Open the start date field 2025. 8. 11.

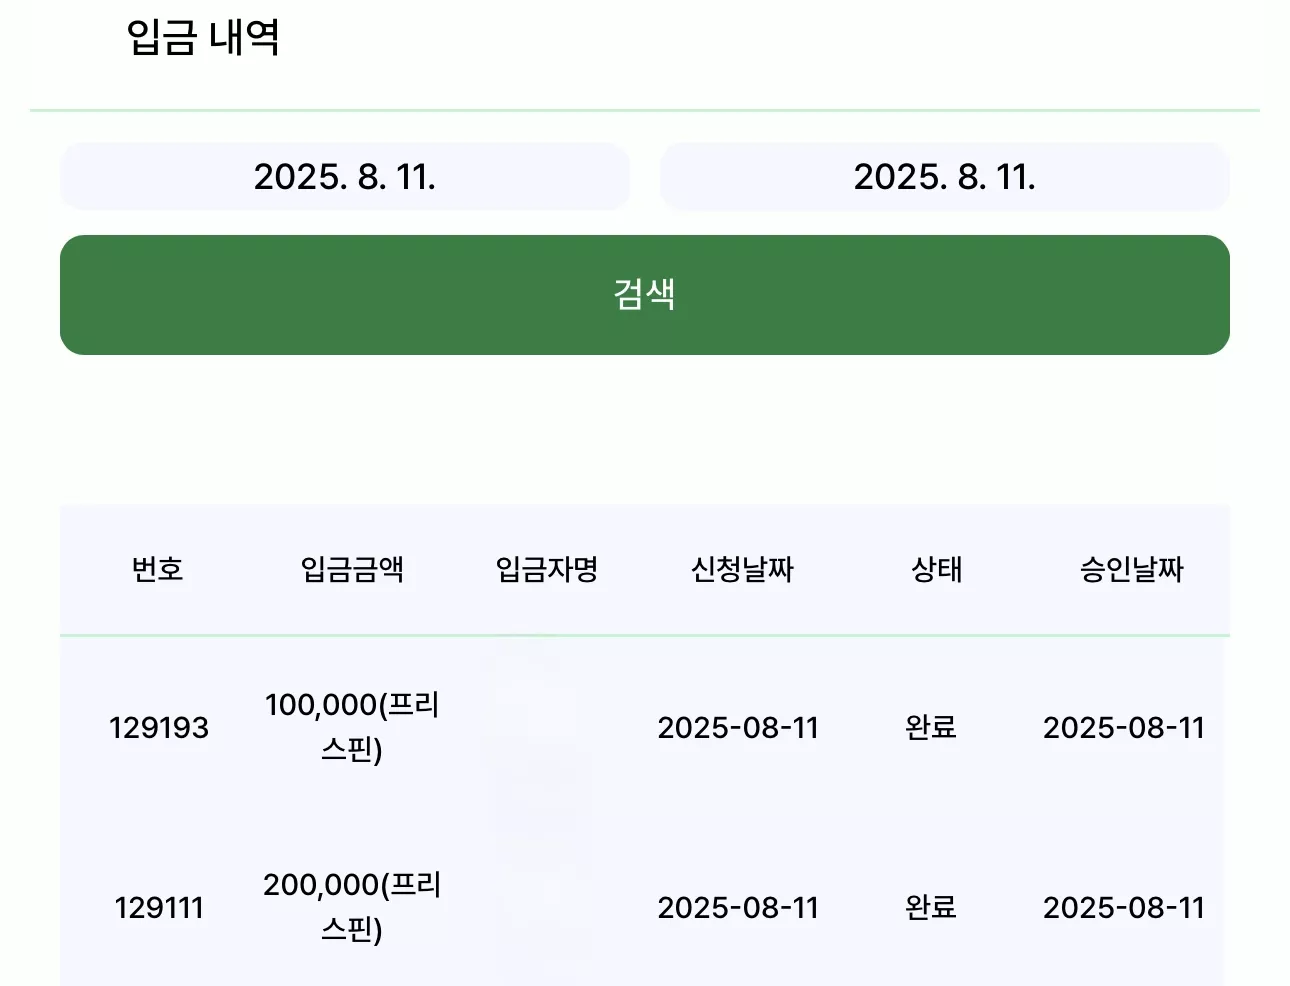click(x=345, y=177)
